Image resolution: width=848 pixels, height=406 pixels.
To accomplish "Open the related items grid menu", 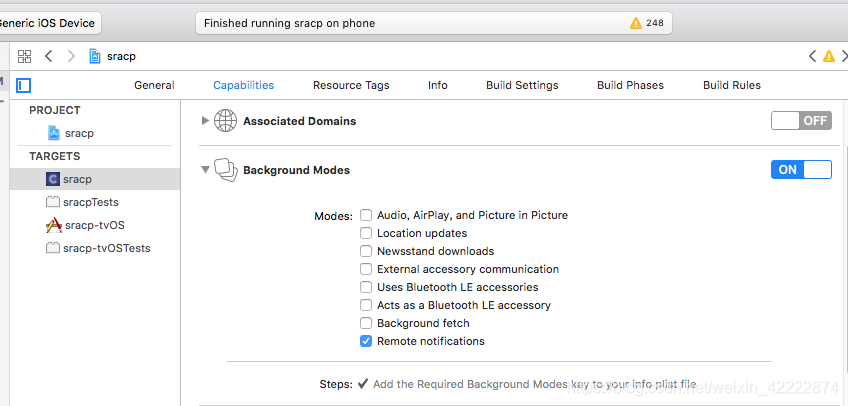I will click(24, 56).
